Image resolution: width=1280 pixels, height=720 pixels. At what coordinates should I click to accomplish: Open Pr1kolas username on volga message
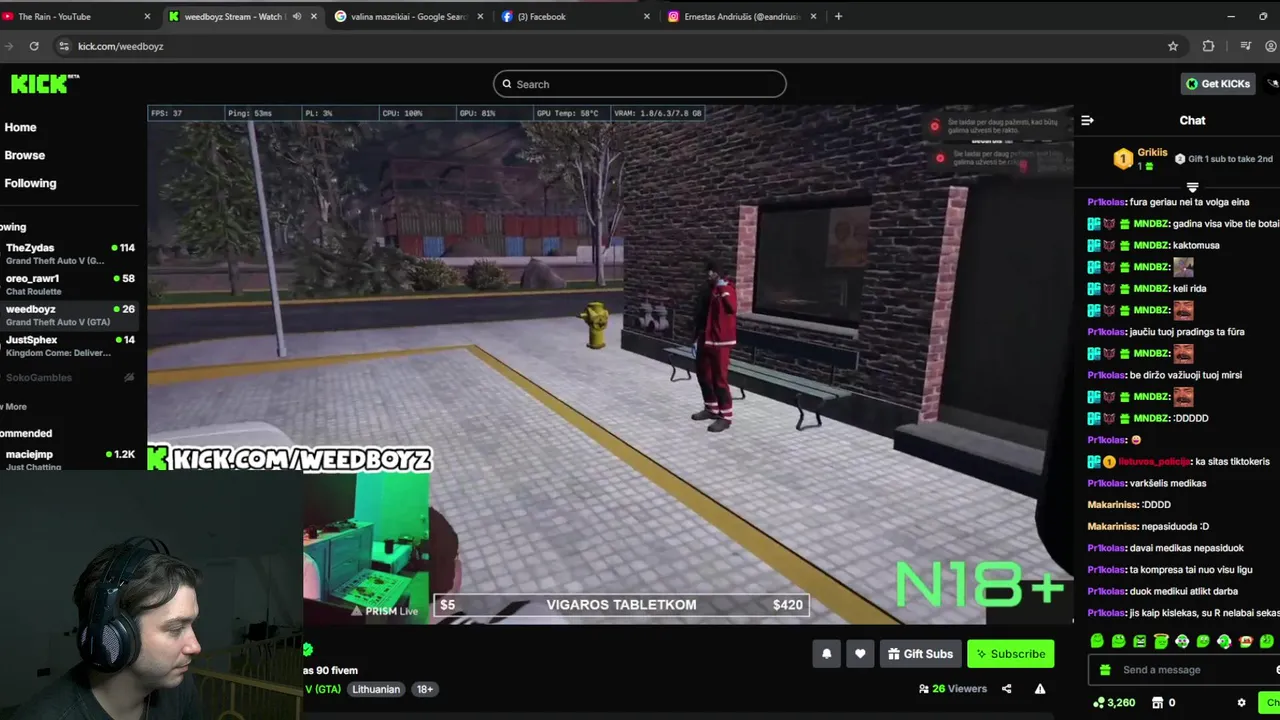(1106, 202)
